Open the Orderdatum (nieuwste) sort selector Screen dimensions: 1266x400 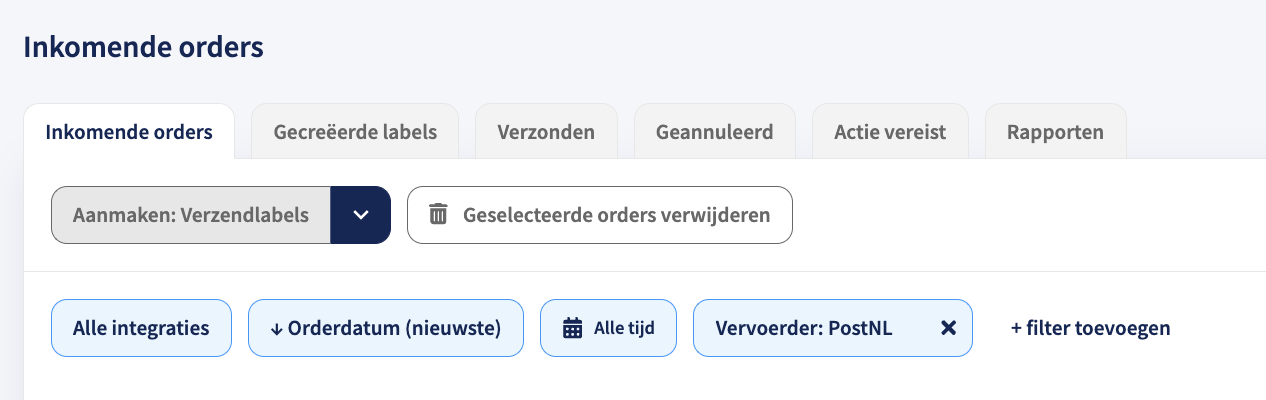386,328
